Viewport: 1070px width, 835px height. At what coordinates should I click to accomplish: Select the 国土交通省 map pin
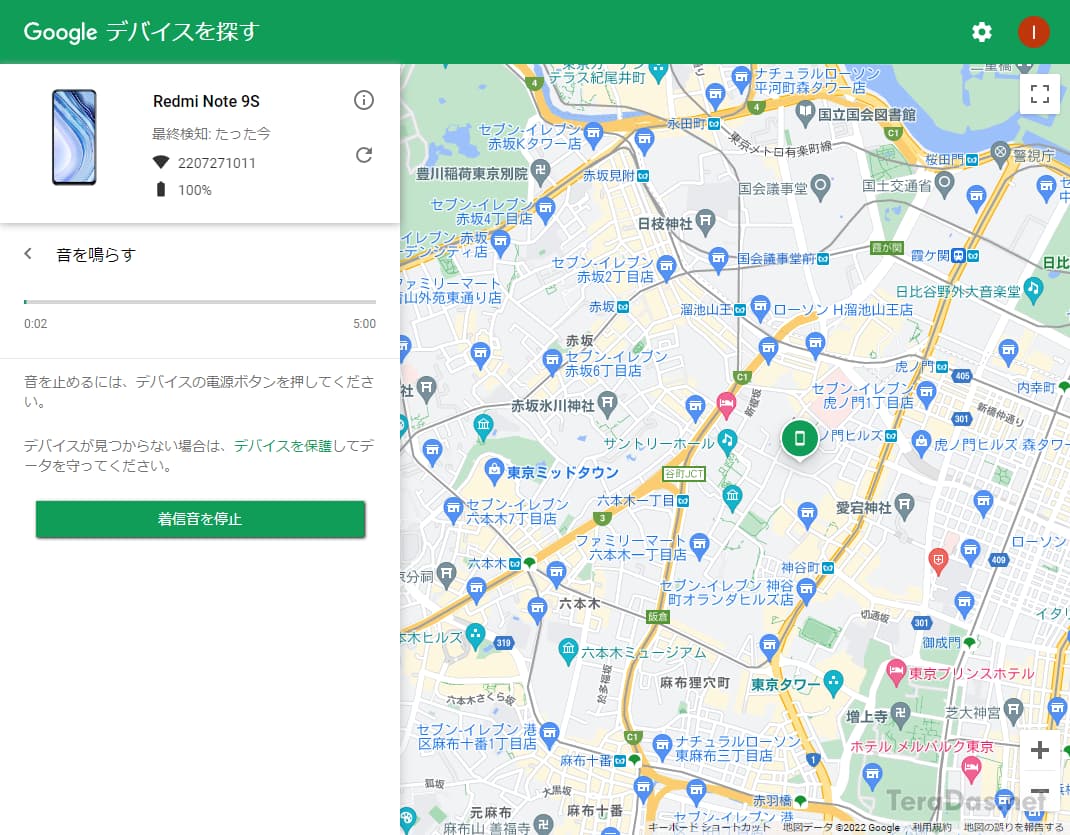pos(944,184)
